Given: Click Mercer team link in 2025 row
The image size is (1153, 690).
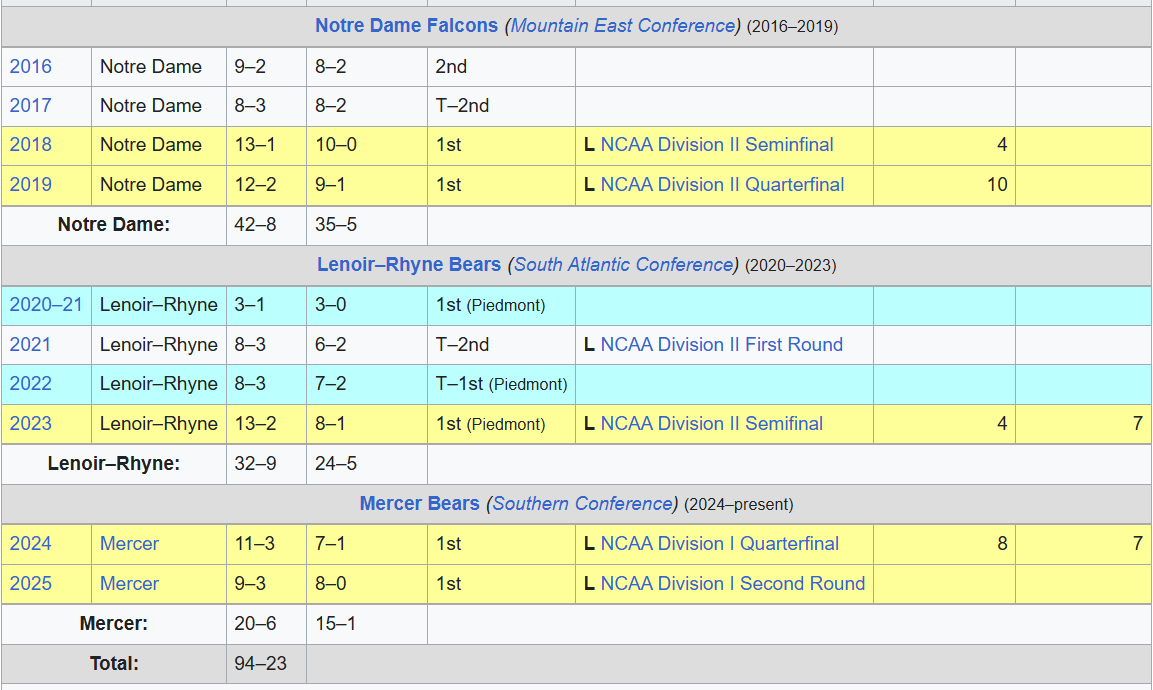Looking at the screenshot, I should [x=129, y=584].
